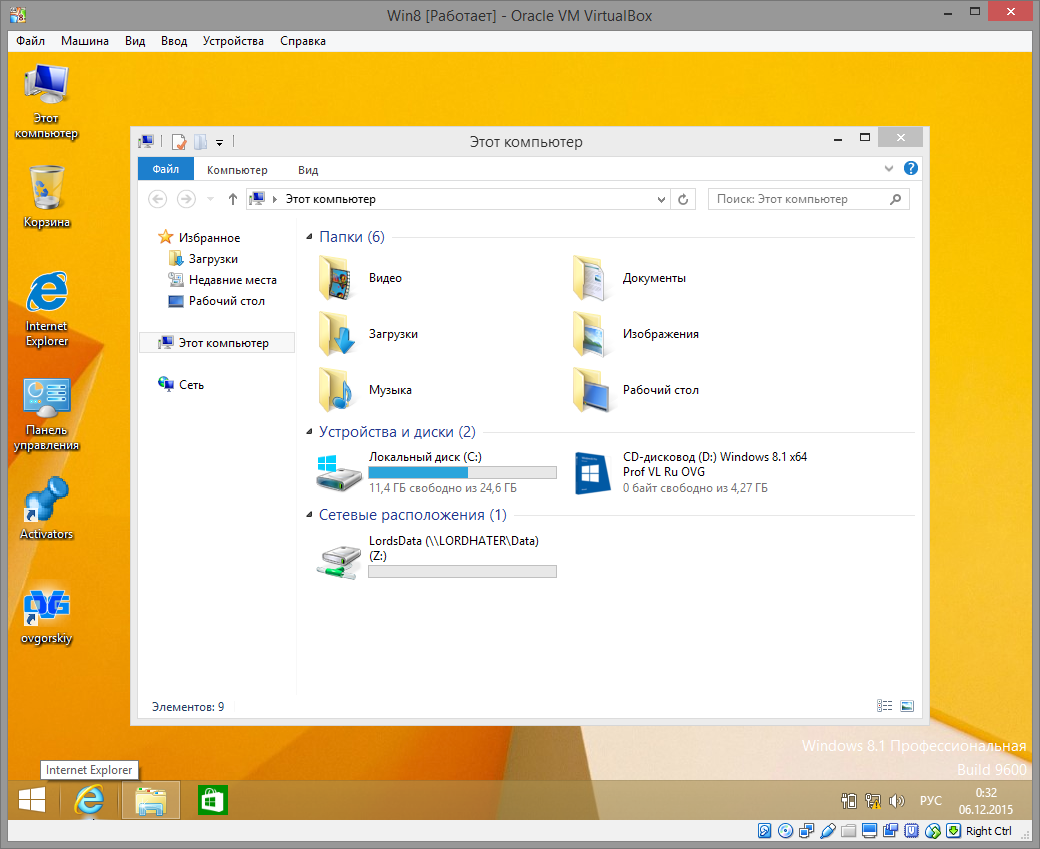
Task: Open Internet Explorer from taskbar
Action: [x=89, y=800]
